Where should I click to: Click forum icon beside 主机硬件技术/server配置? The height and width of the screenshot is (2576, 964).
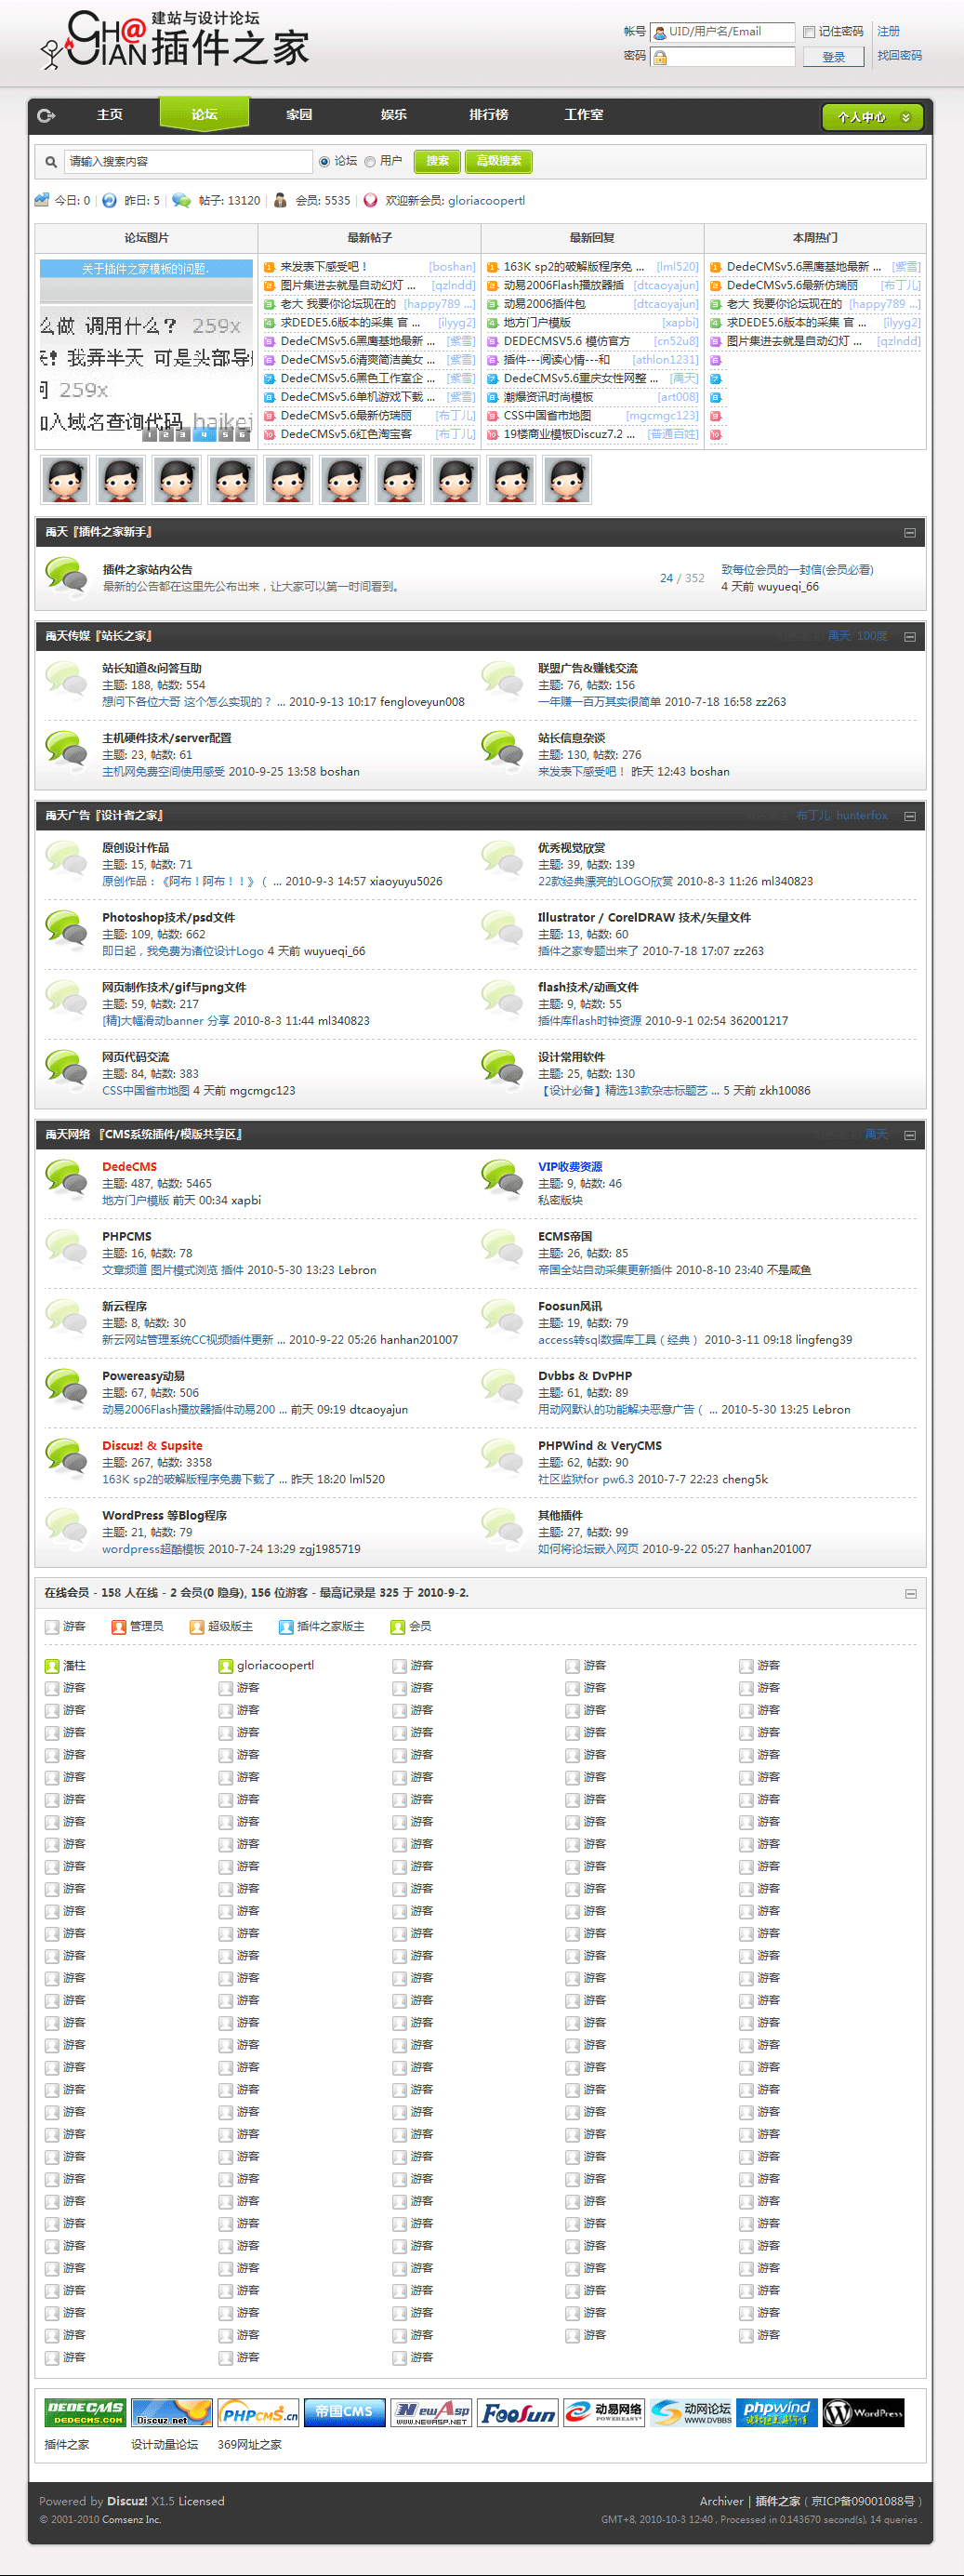tap(66, 750)
